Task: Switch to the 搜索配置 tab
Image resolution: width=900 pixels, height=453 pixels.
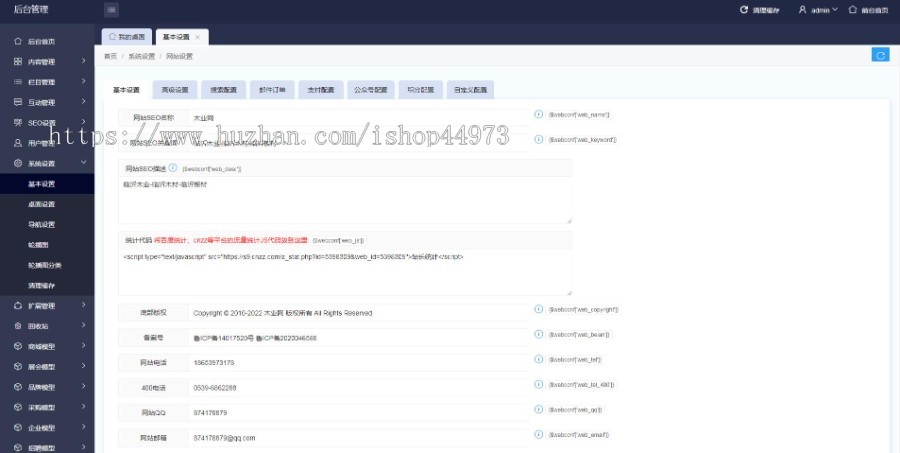Action: (x=224, y=90)
